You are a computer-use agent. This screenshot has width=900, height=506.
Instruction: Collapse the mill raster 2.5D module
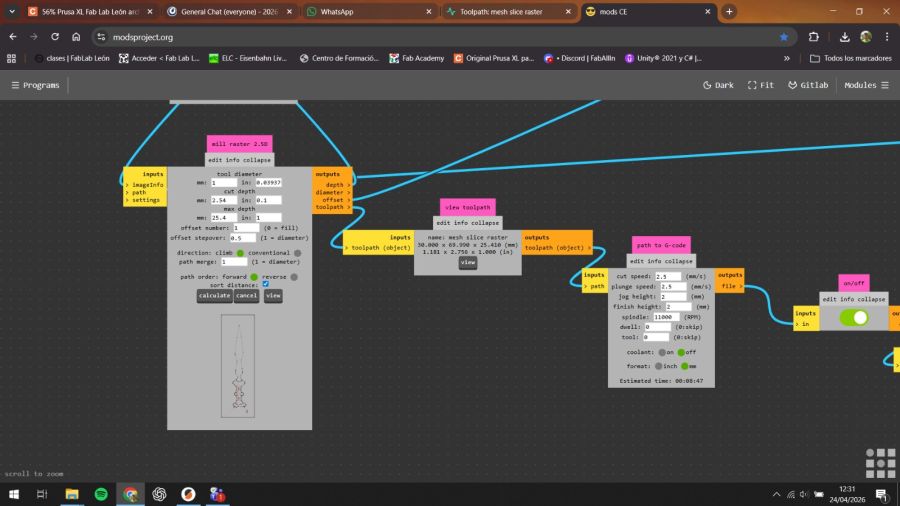[257, 160]
